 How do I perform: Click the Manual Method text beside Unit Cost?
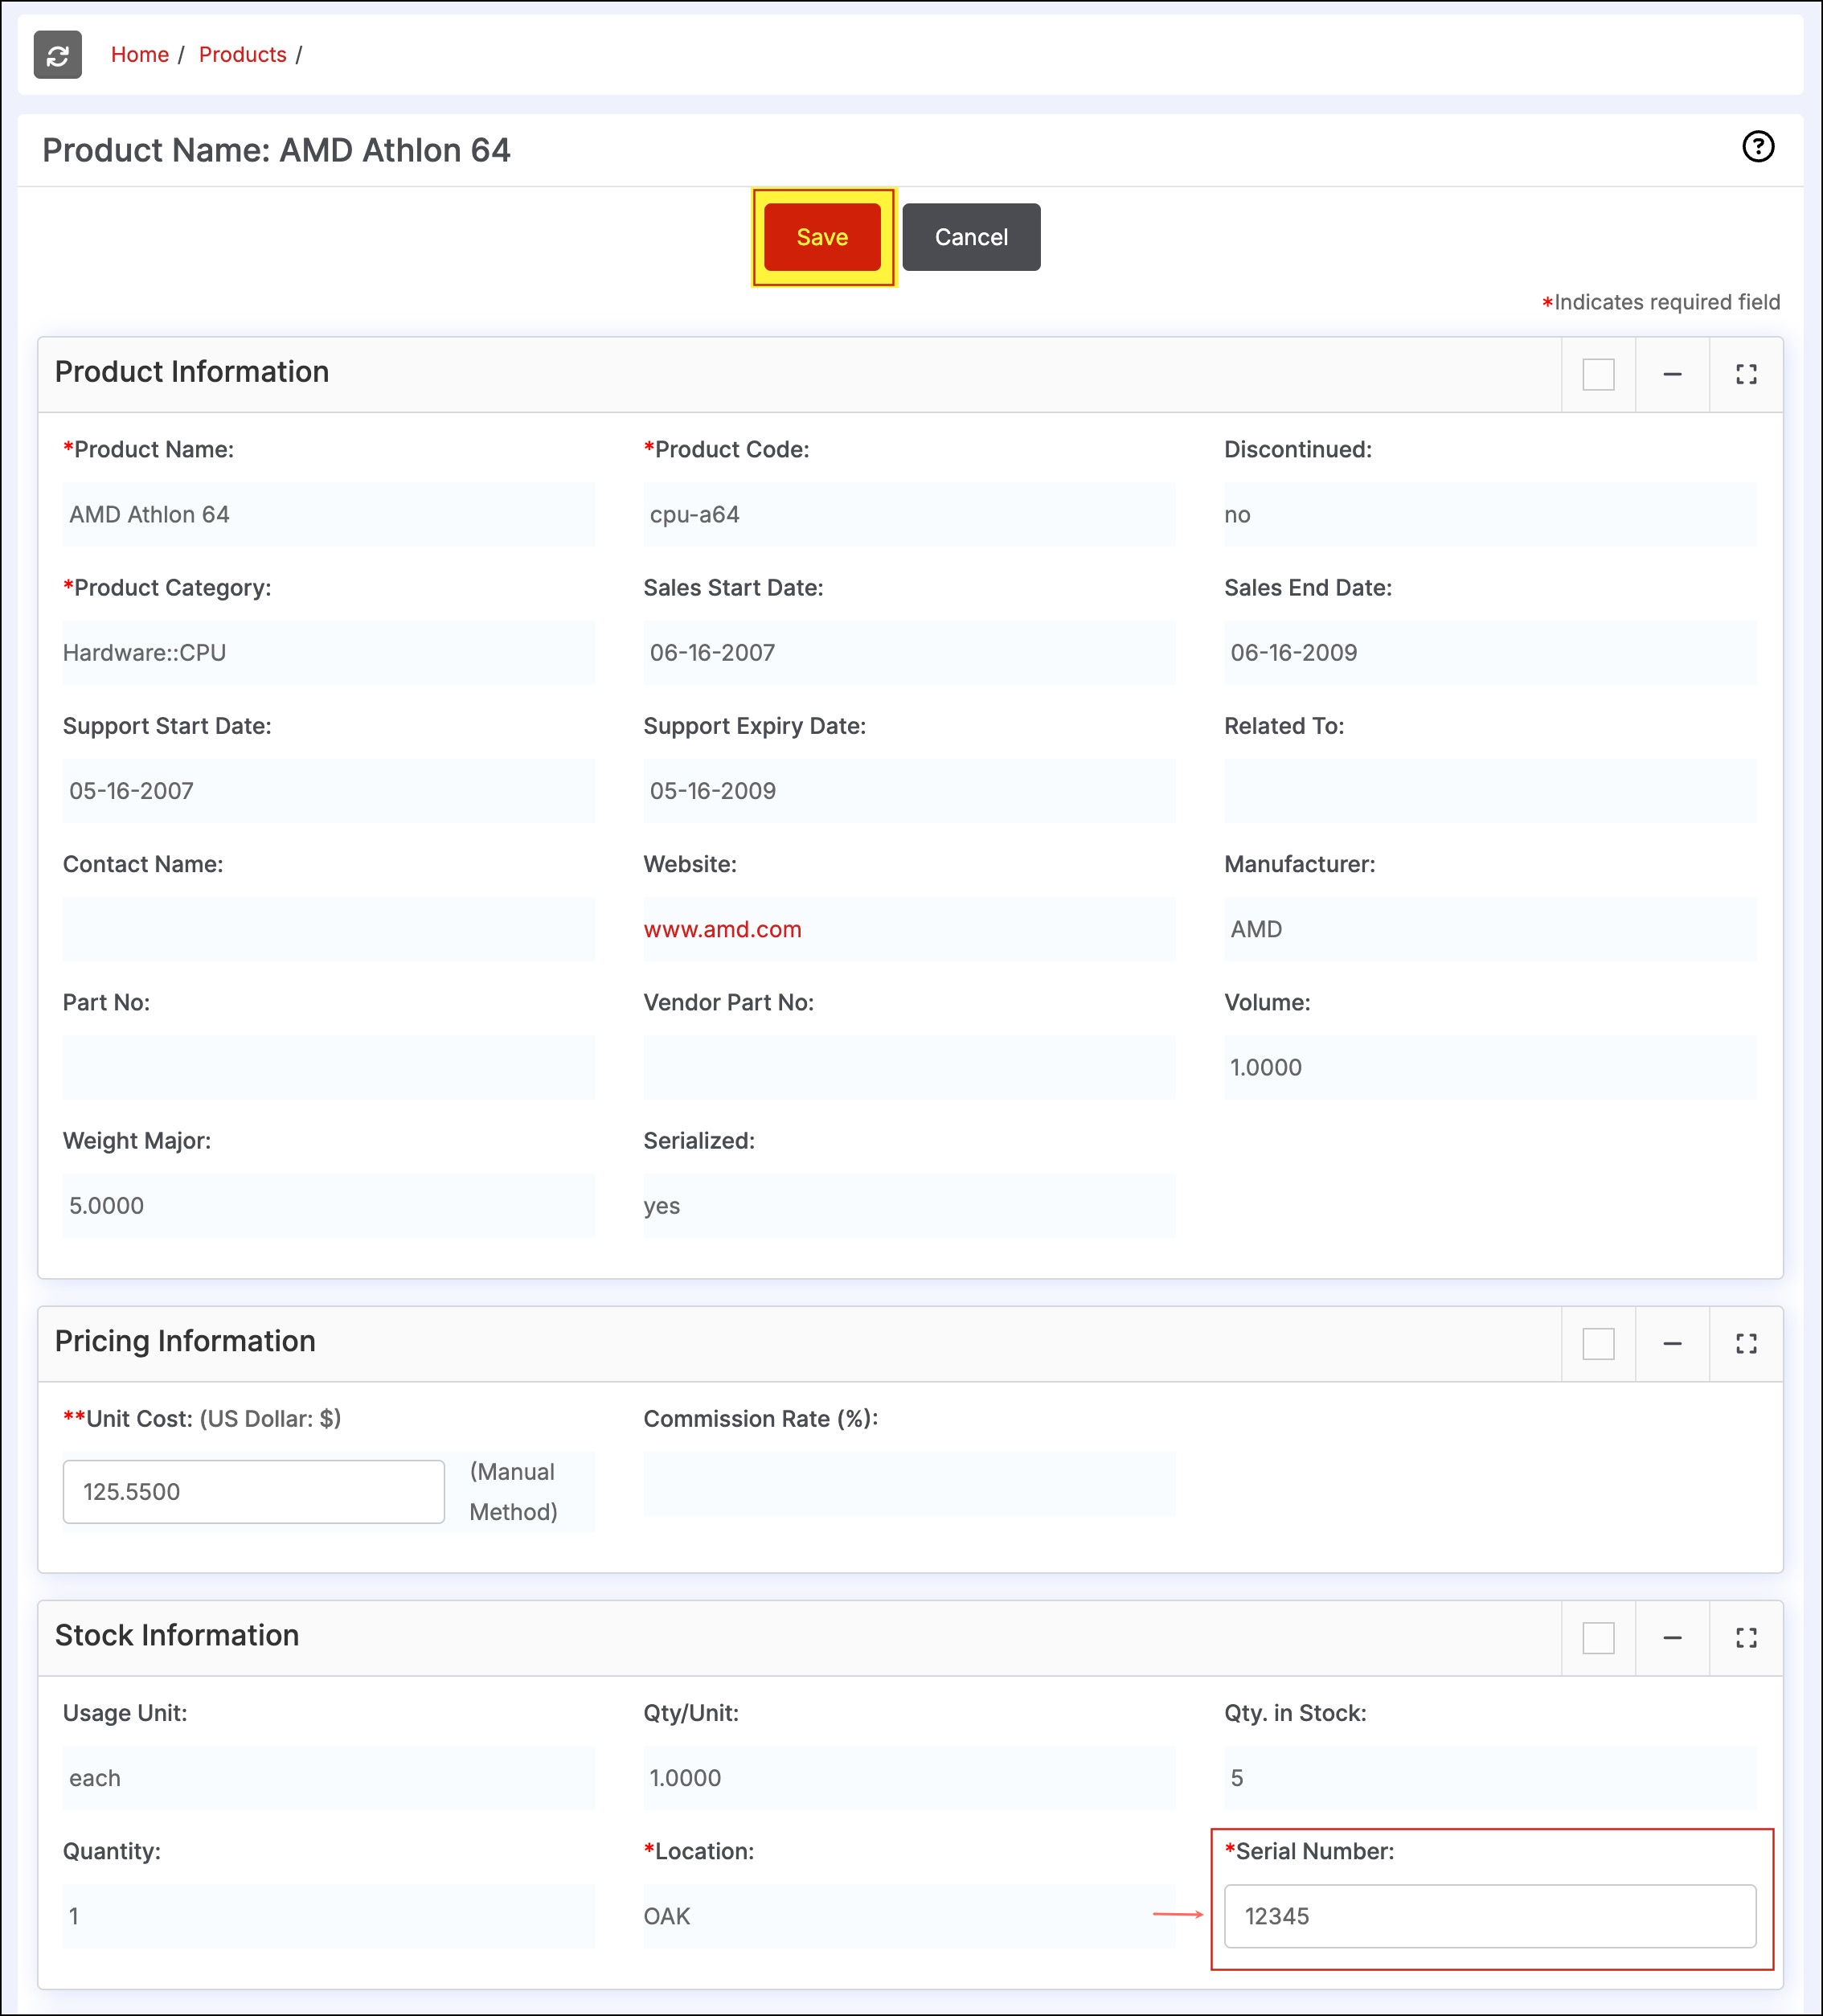click(514, 1491)
